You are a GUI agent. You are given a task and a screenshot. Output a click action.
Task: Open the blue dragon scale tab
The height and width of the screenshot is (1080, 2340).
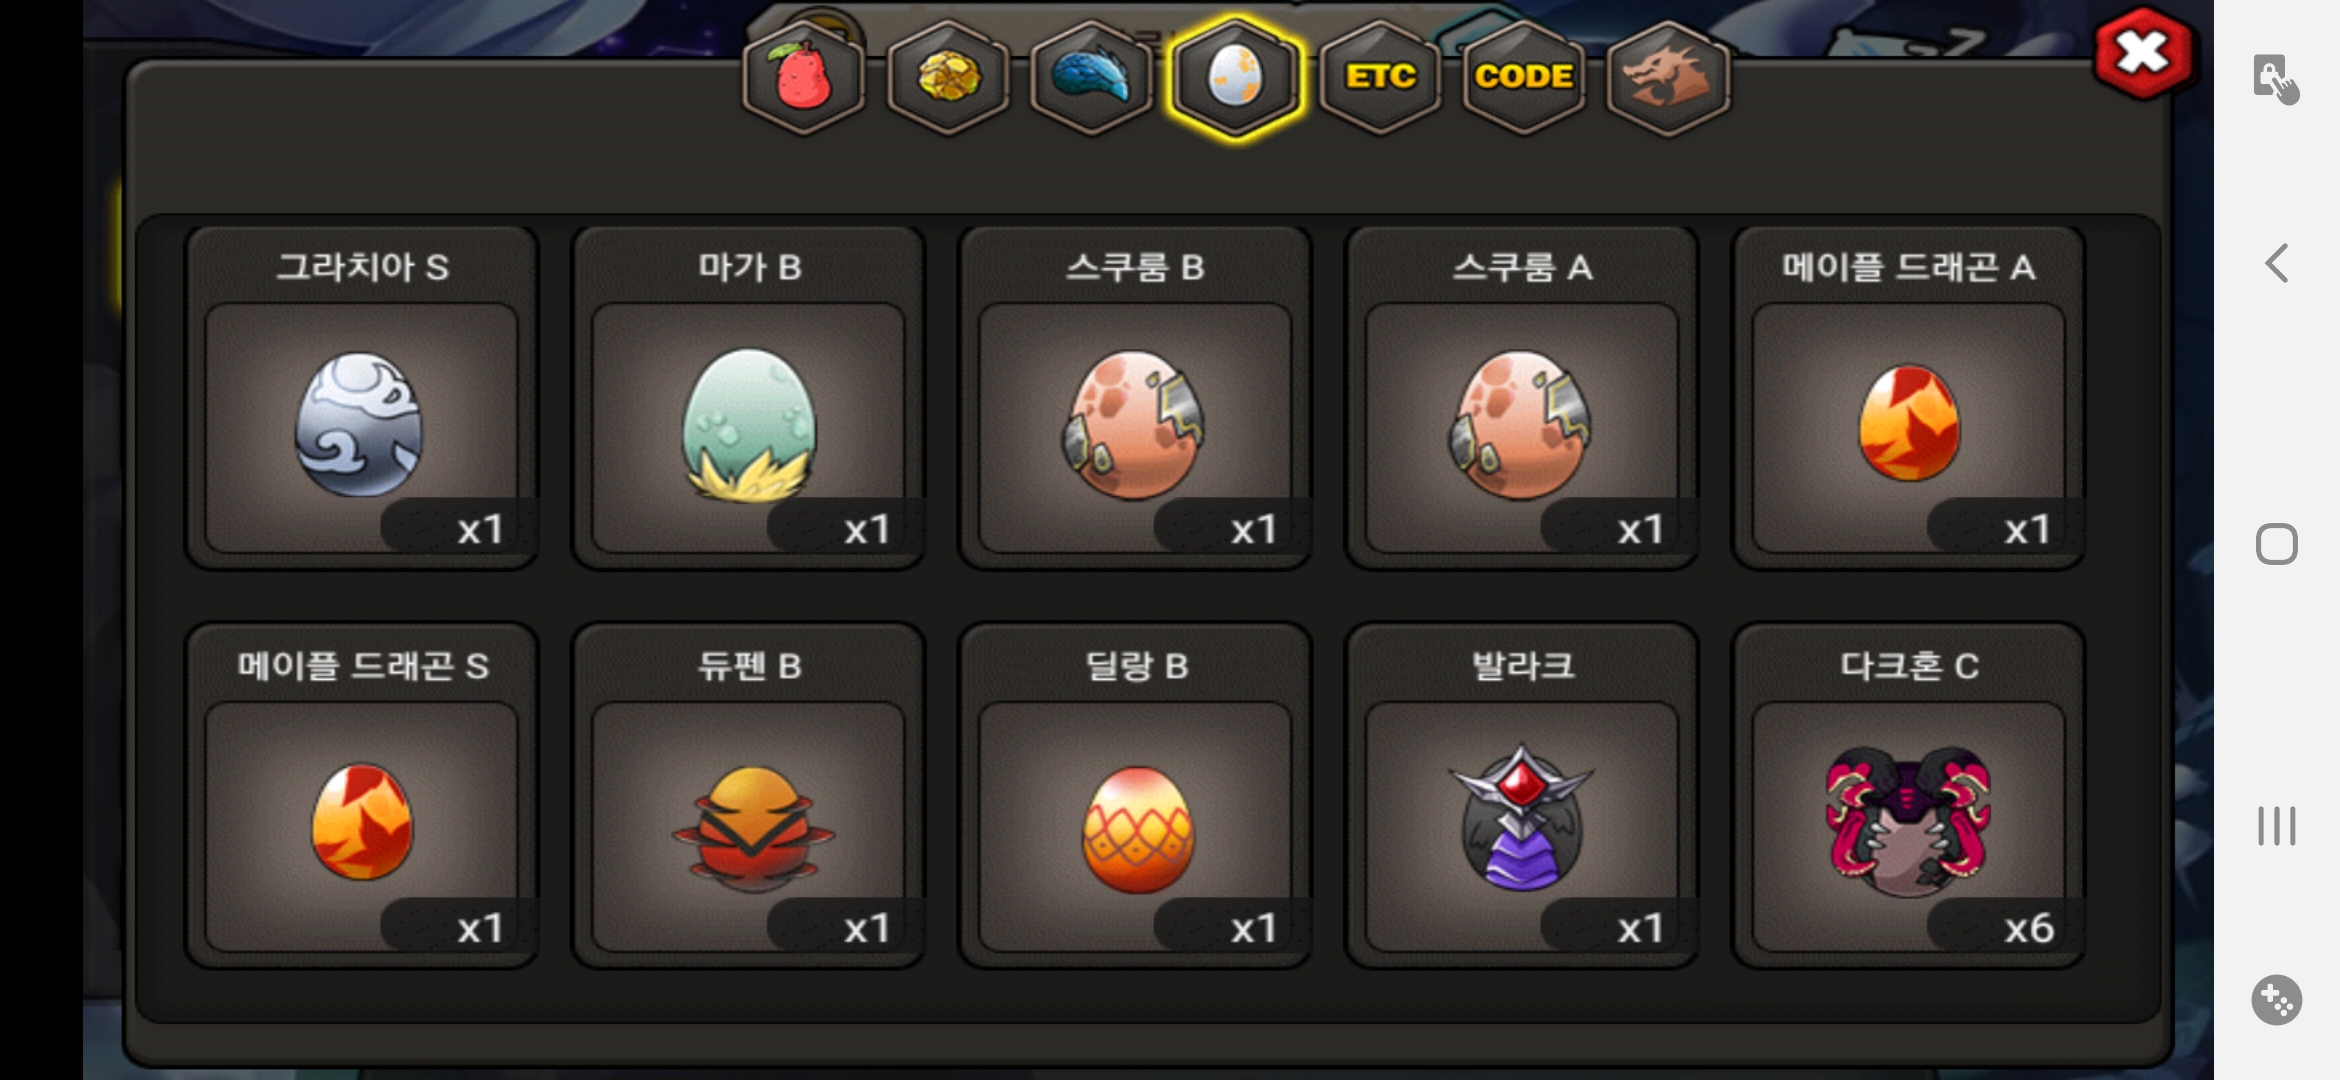(1092, 77)
